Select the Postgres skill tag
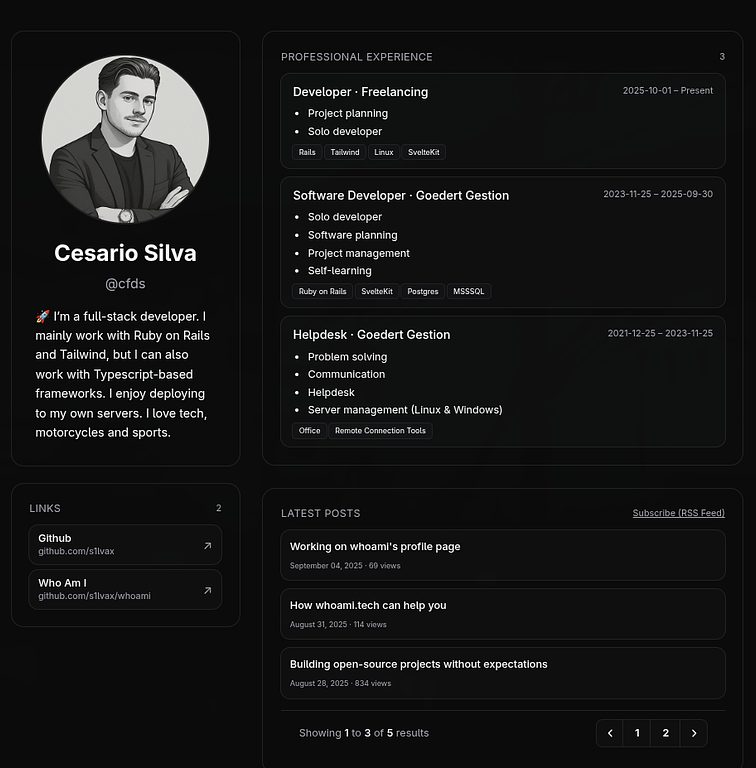 (423, 292)
